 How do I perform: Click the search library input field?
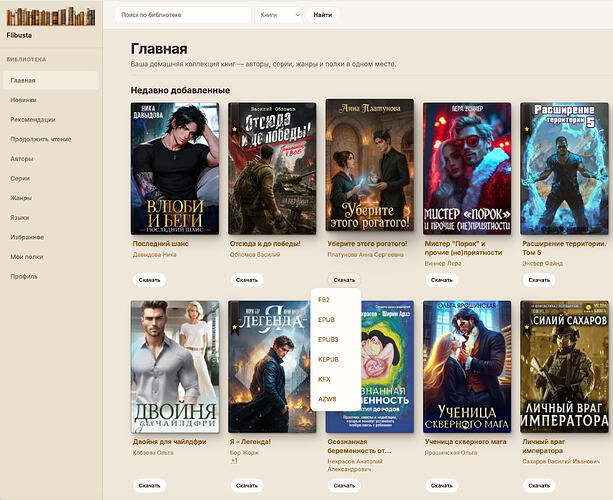coord(183,15)
